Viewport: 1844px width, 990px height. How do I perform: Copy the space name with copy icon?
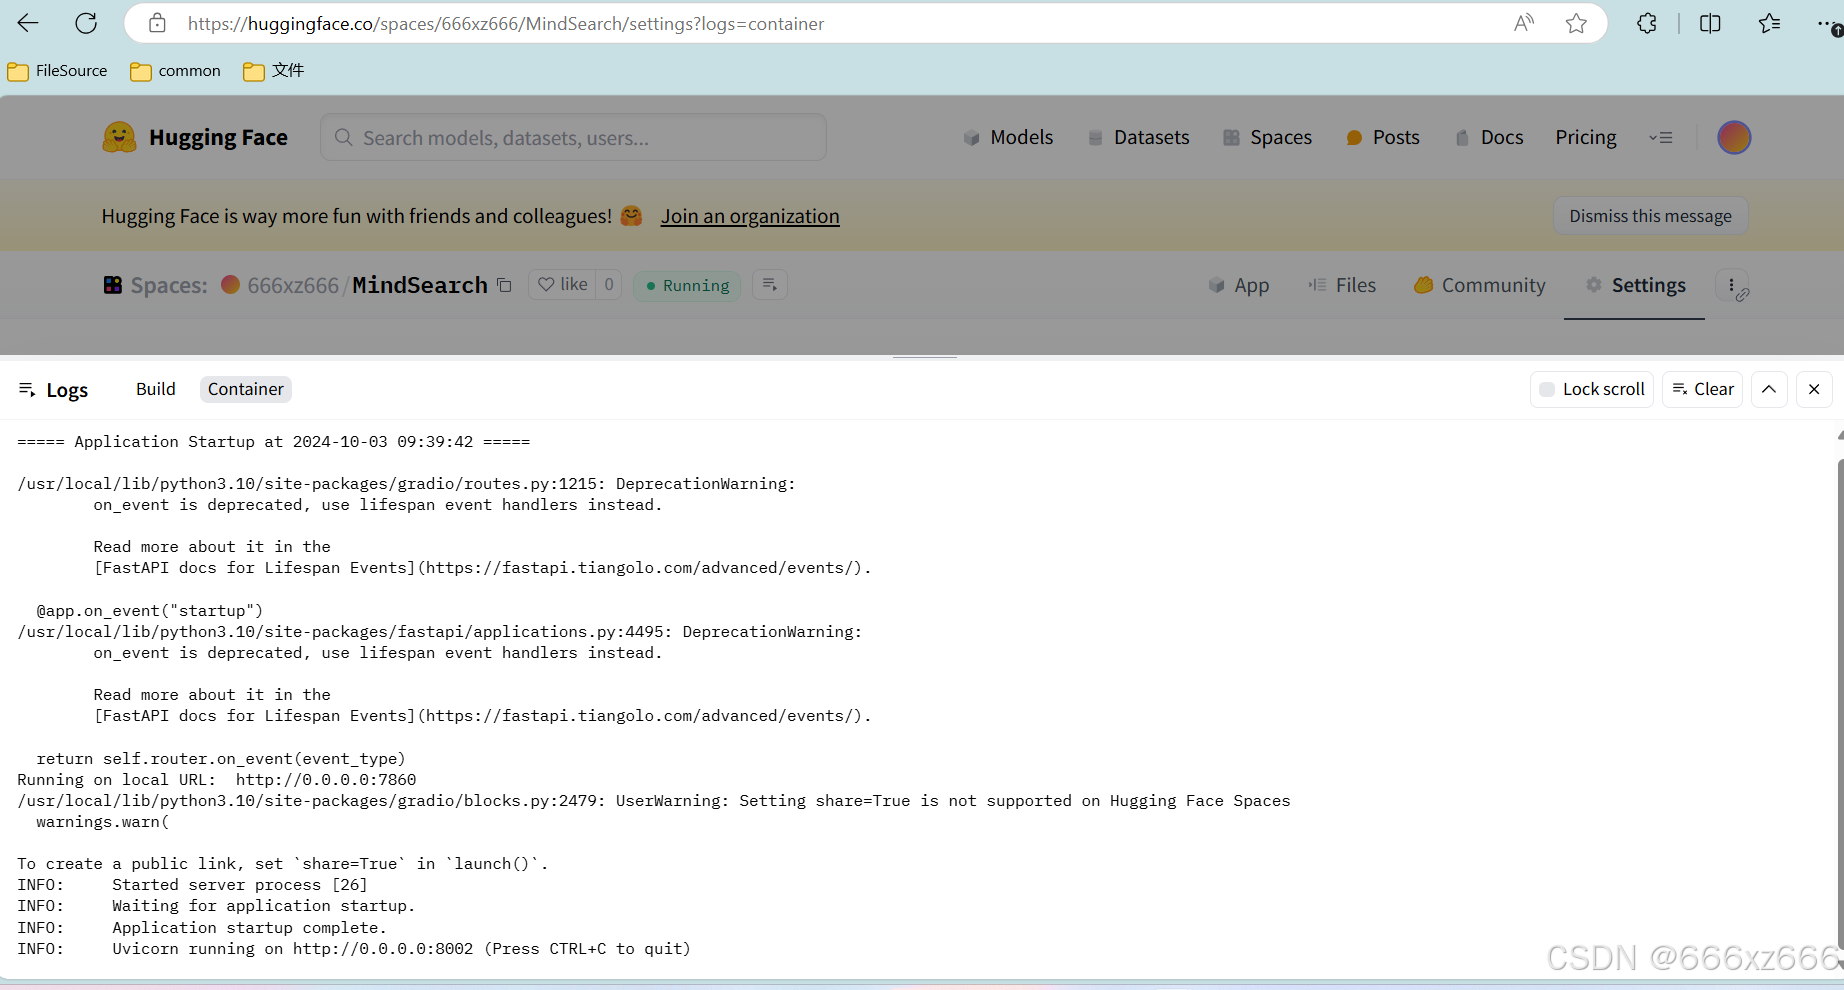tap(505, 285)
